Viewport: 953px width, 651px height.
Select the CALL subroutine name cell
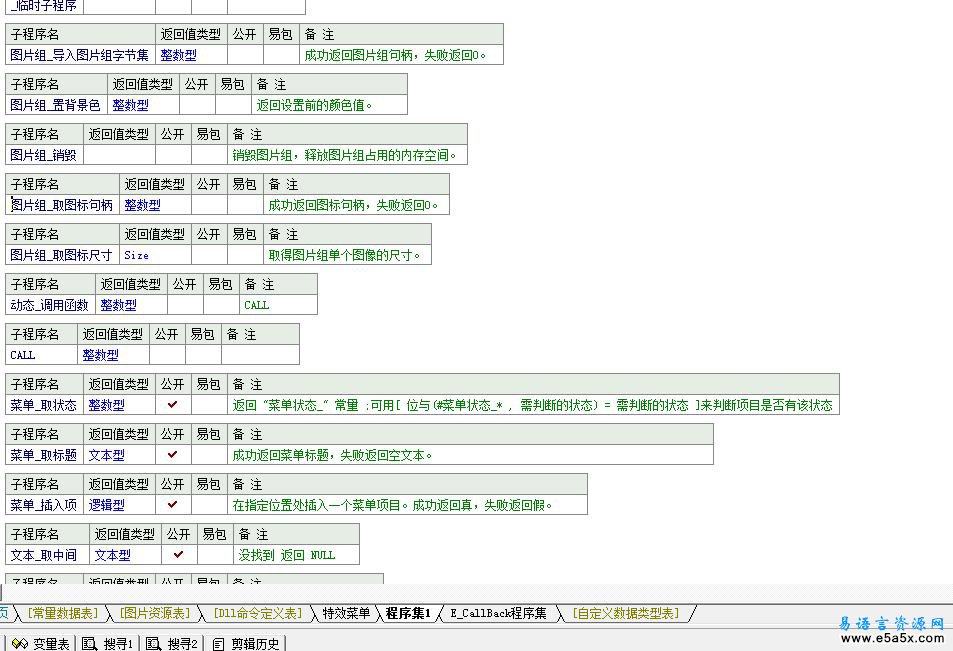pos(41,354)
